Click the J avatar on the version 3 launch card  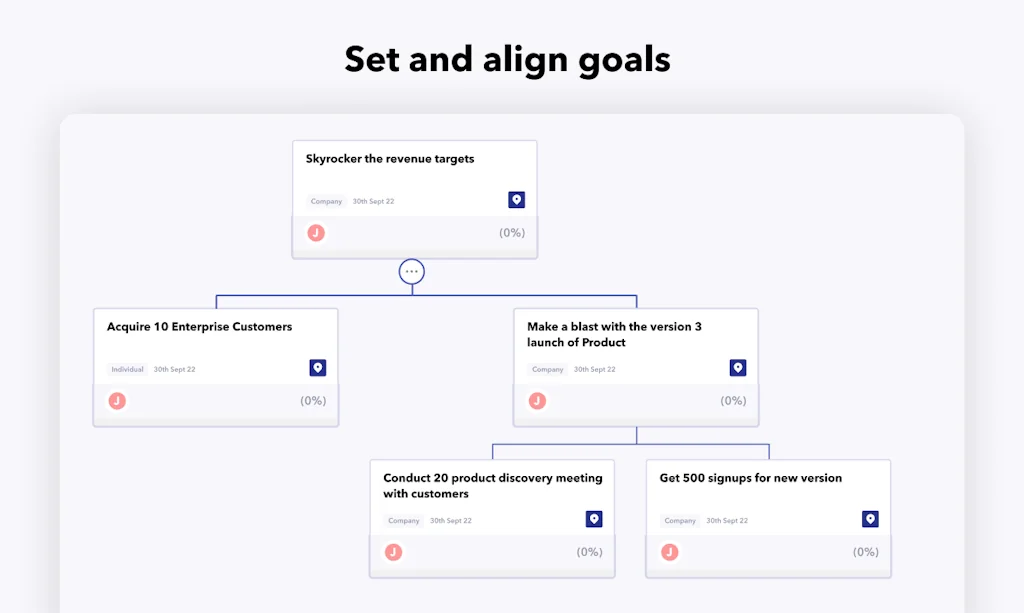point(537,400)
